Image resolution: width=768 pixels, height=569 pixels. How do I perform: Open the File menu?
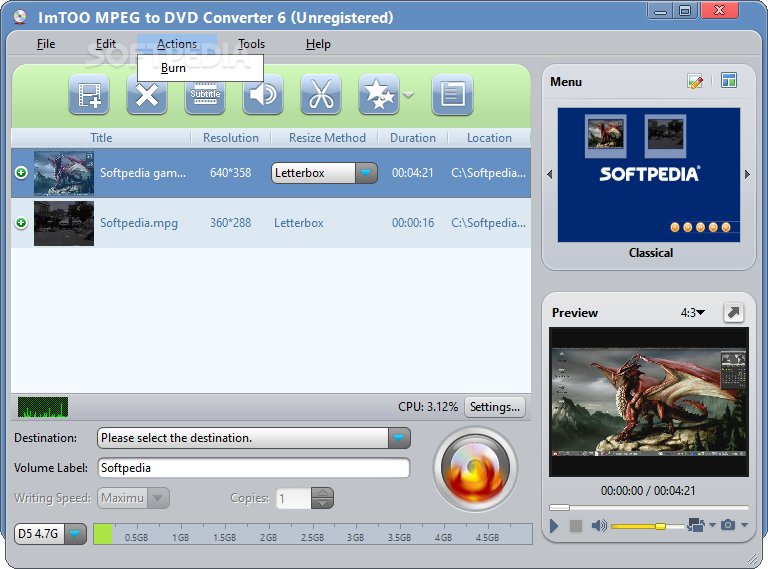coord(46,44)
